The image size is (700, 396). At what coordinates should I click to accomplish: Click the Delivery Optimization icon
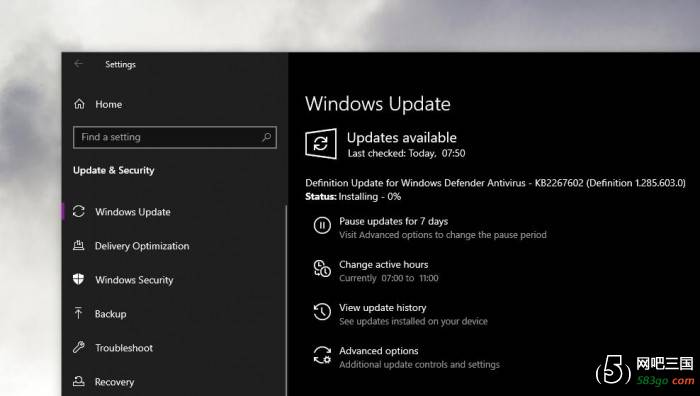pyautogui.click(x=79, y=245)
